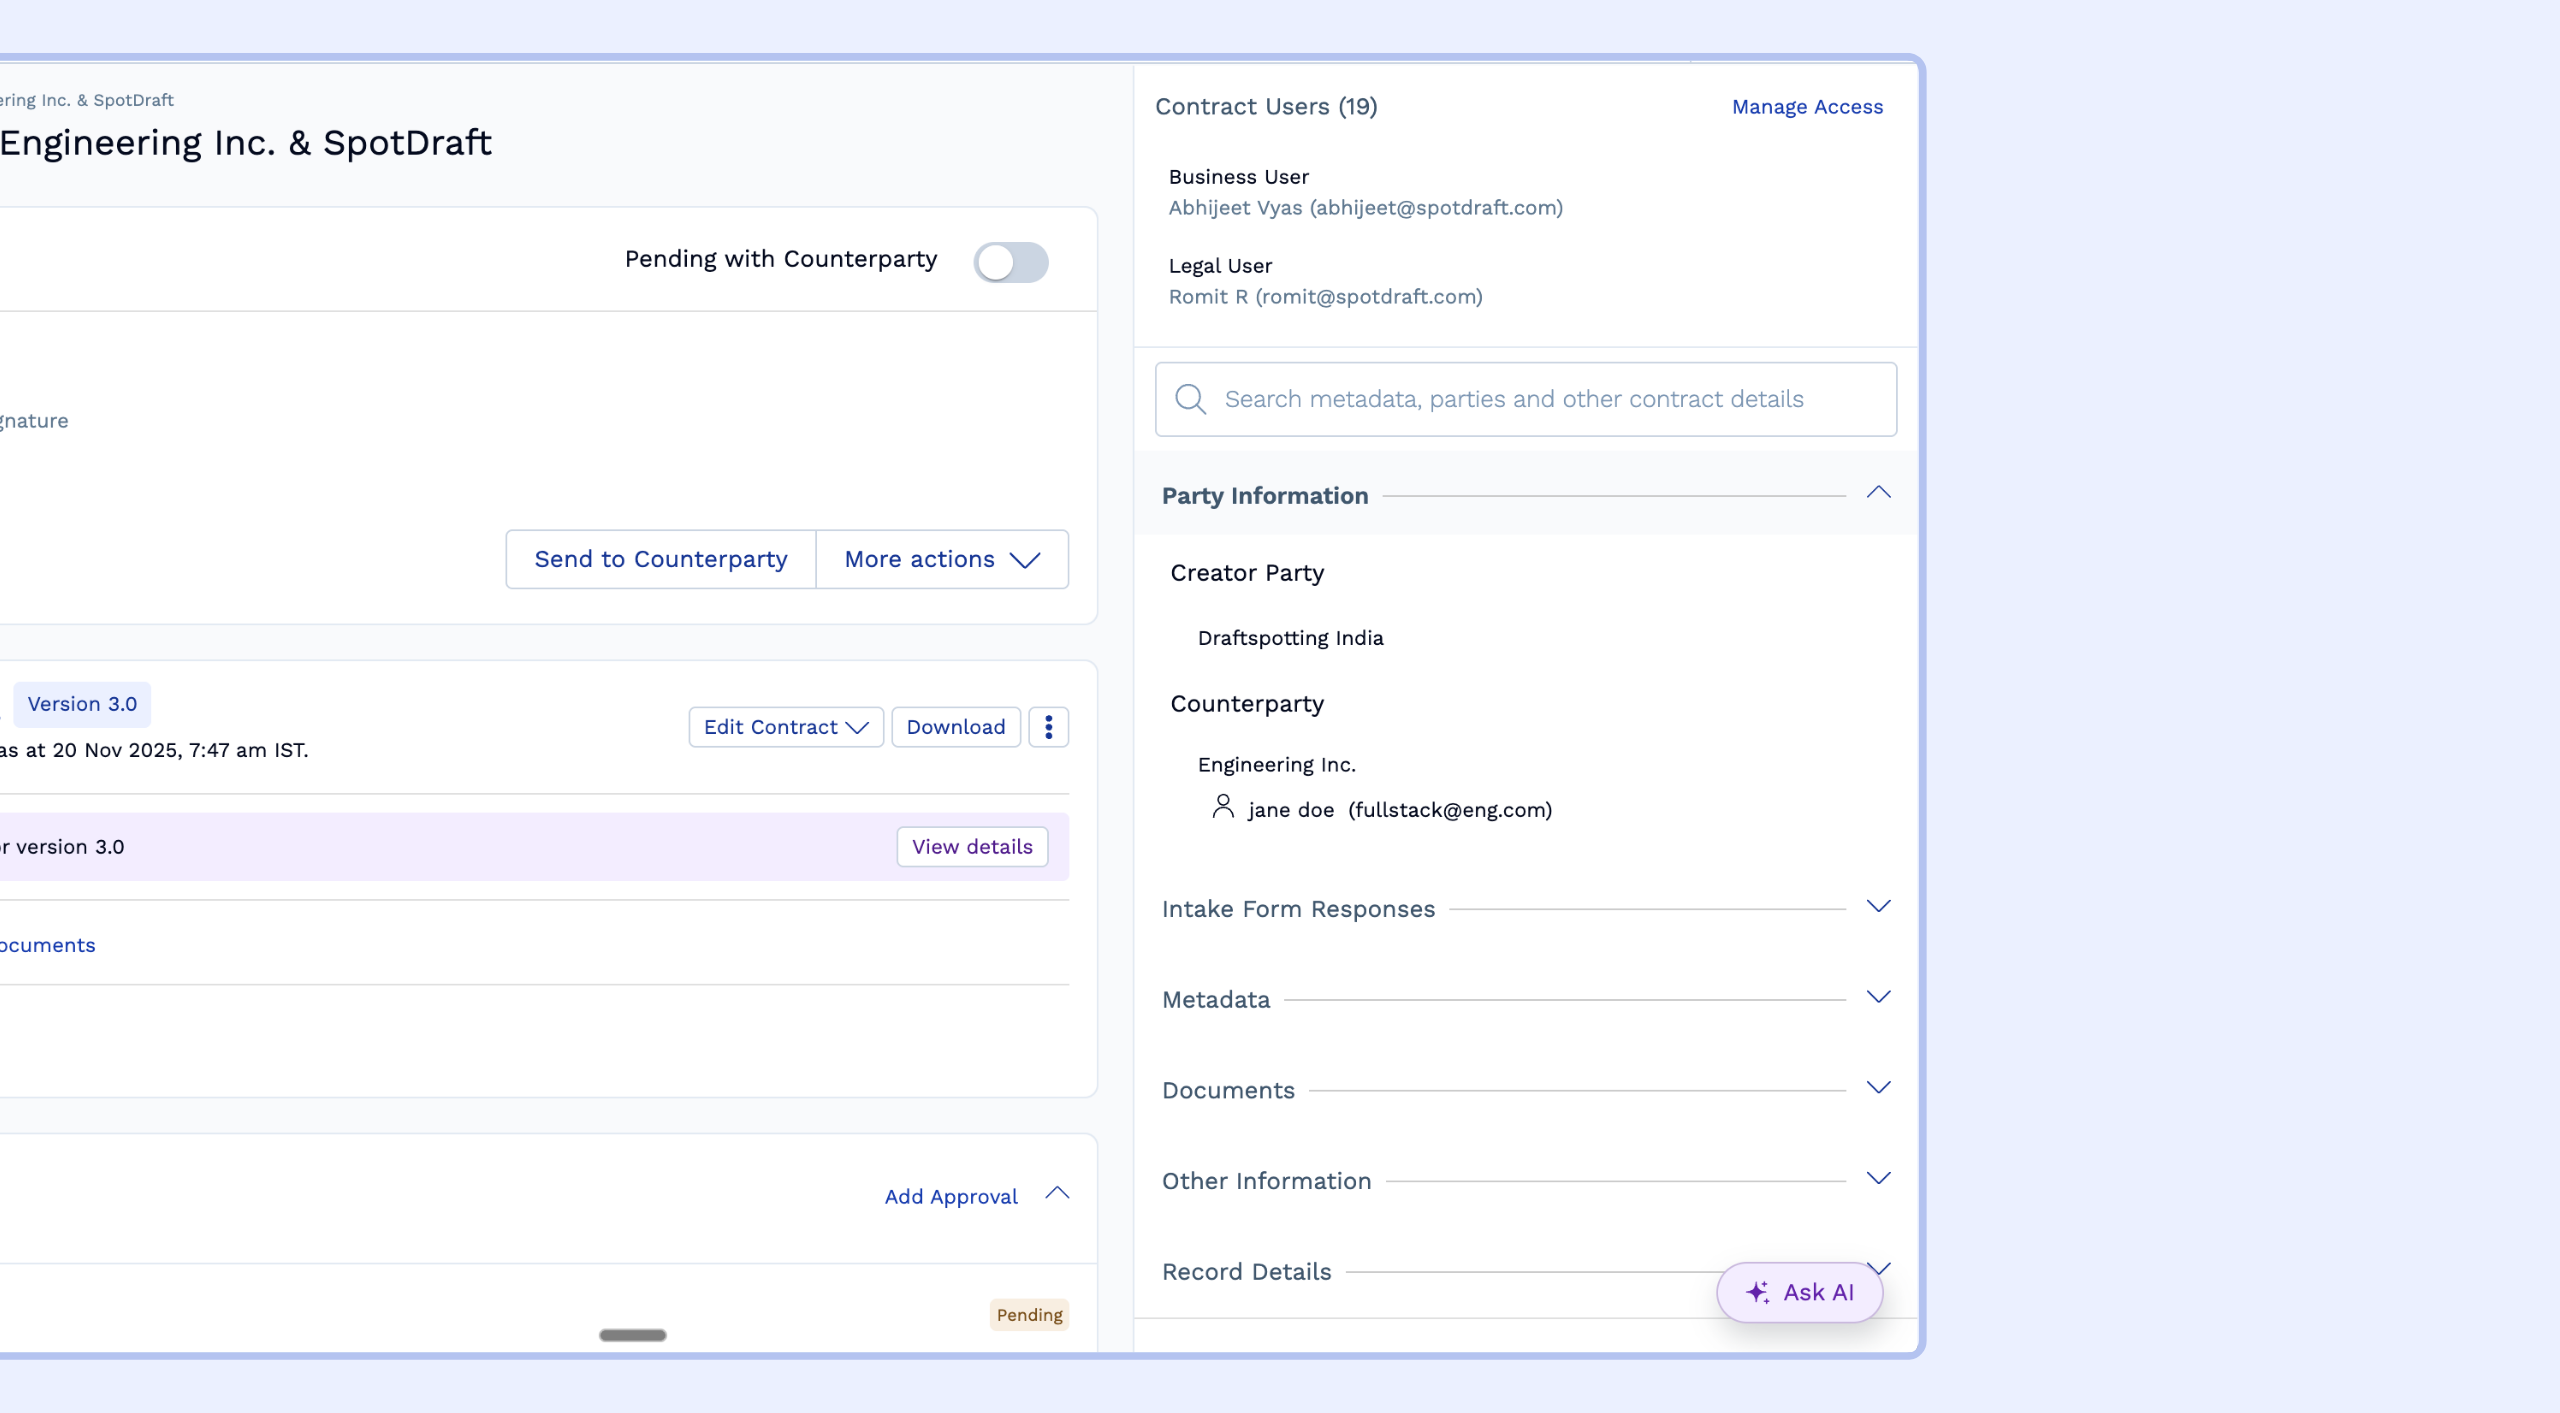Open the Manage Access link
The height and width of the screenshot is (1413, 2560).
click(x=1806, y=107)
